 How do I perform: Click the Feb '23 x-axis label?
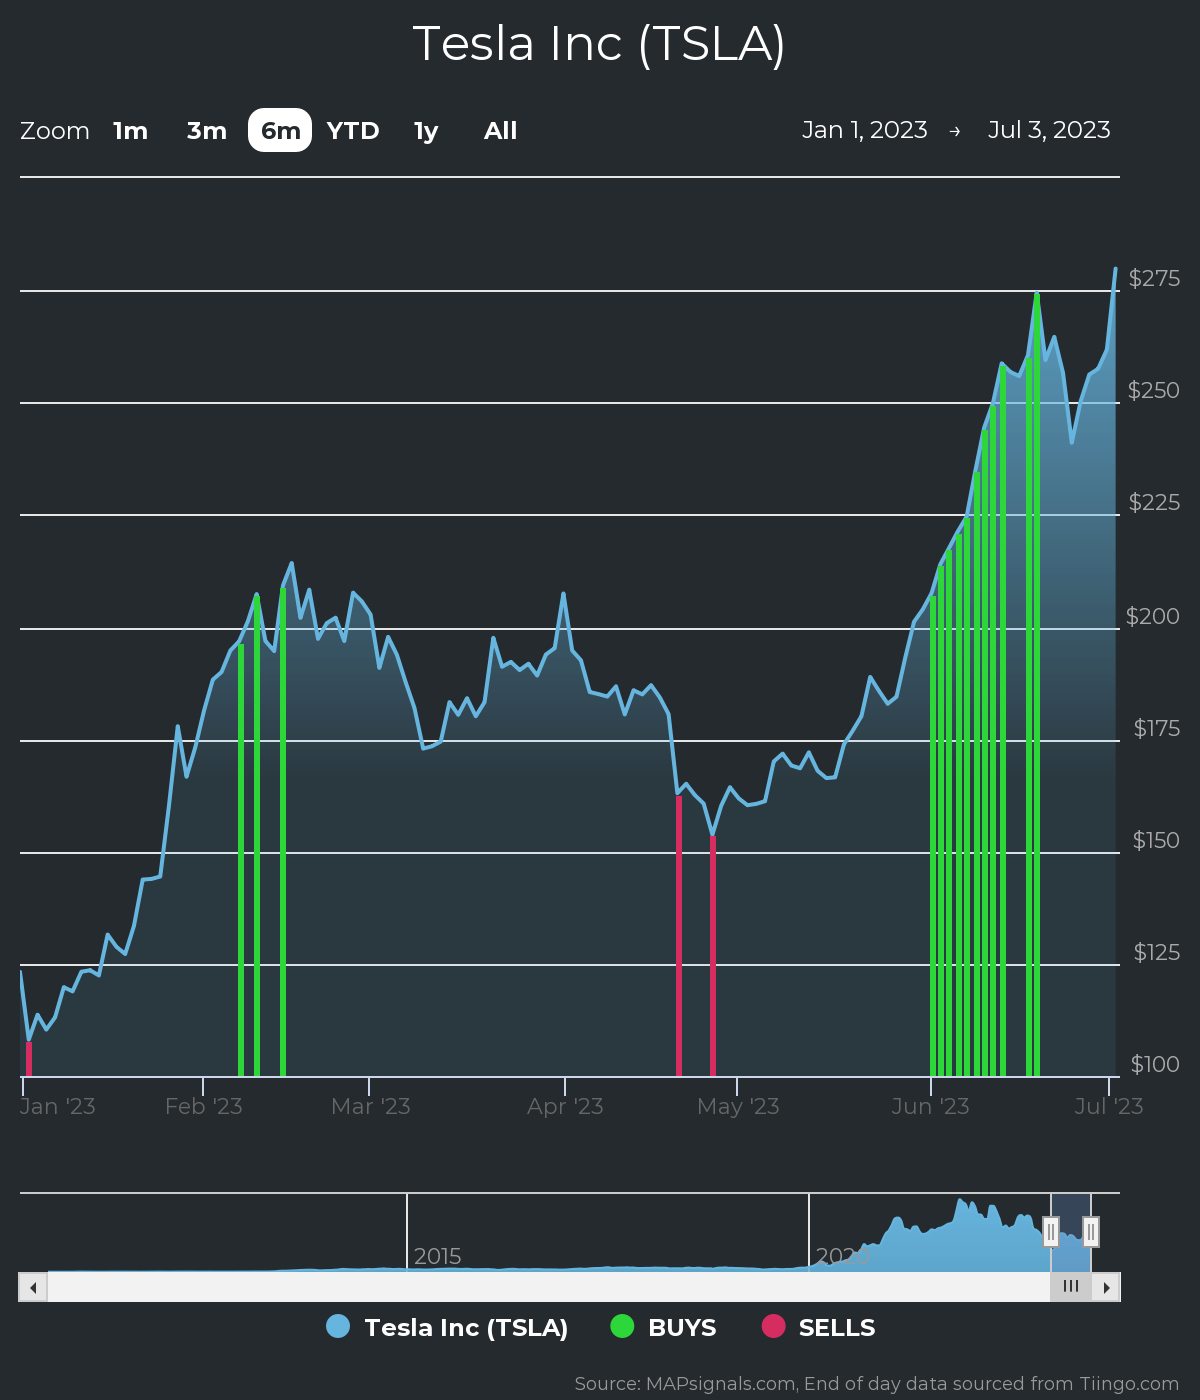204,1106
